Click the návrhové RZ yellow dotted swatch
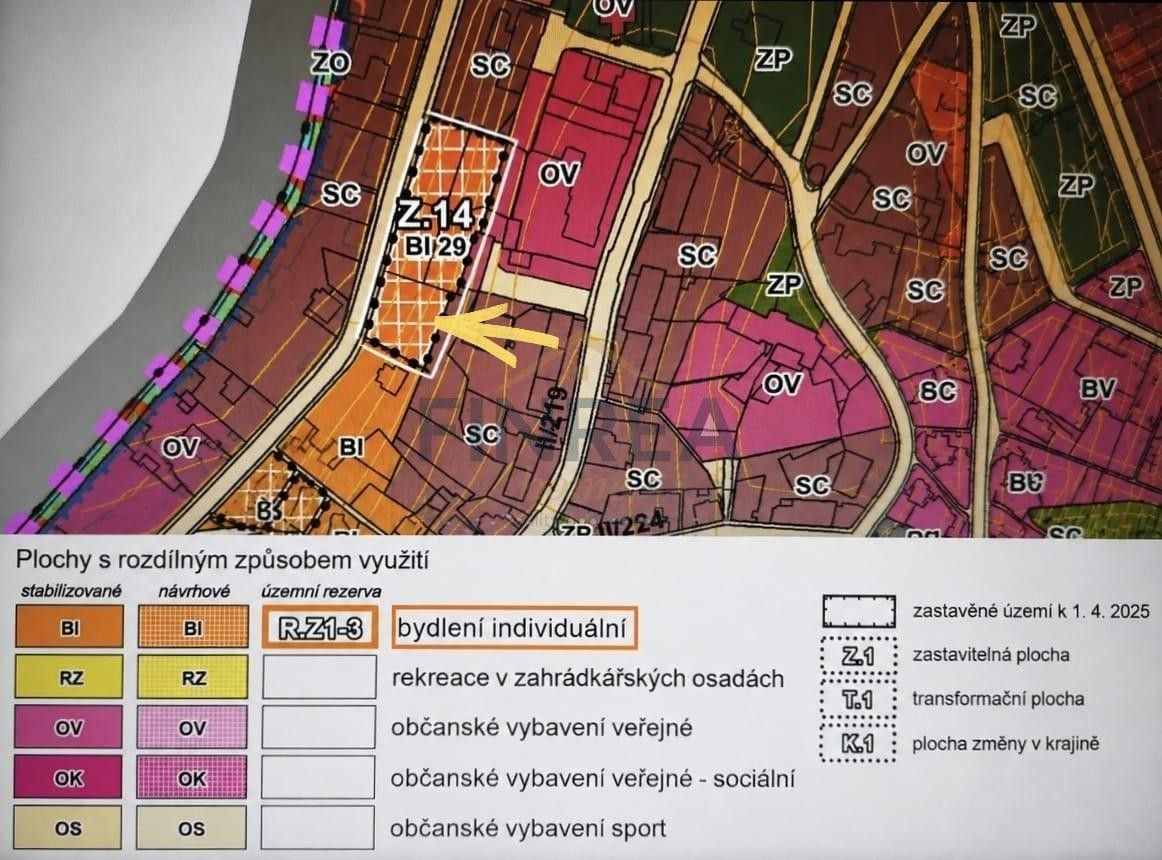1162x860 pixels. point(193,677)
